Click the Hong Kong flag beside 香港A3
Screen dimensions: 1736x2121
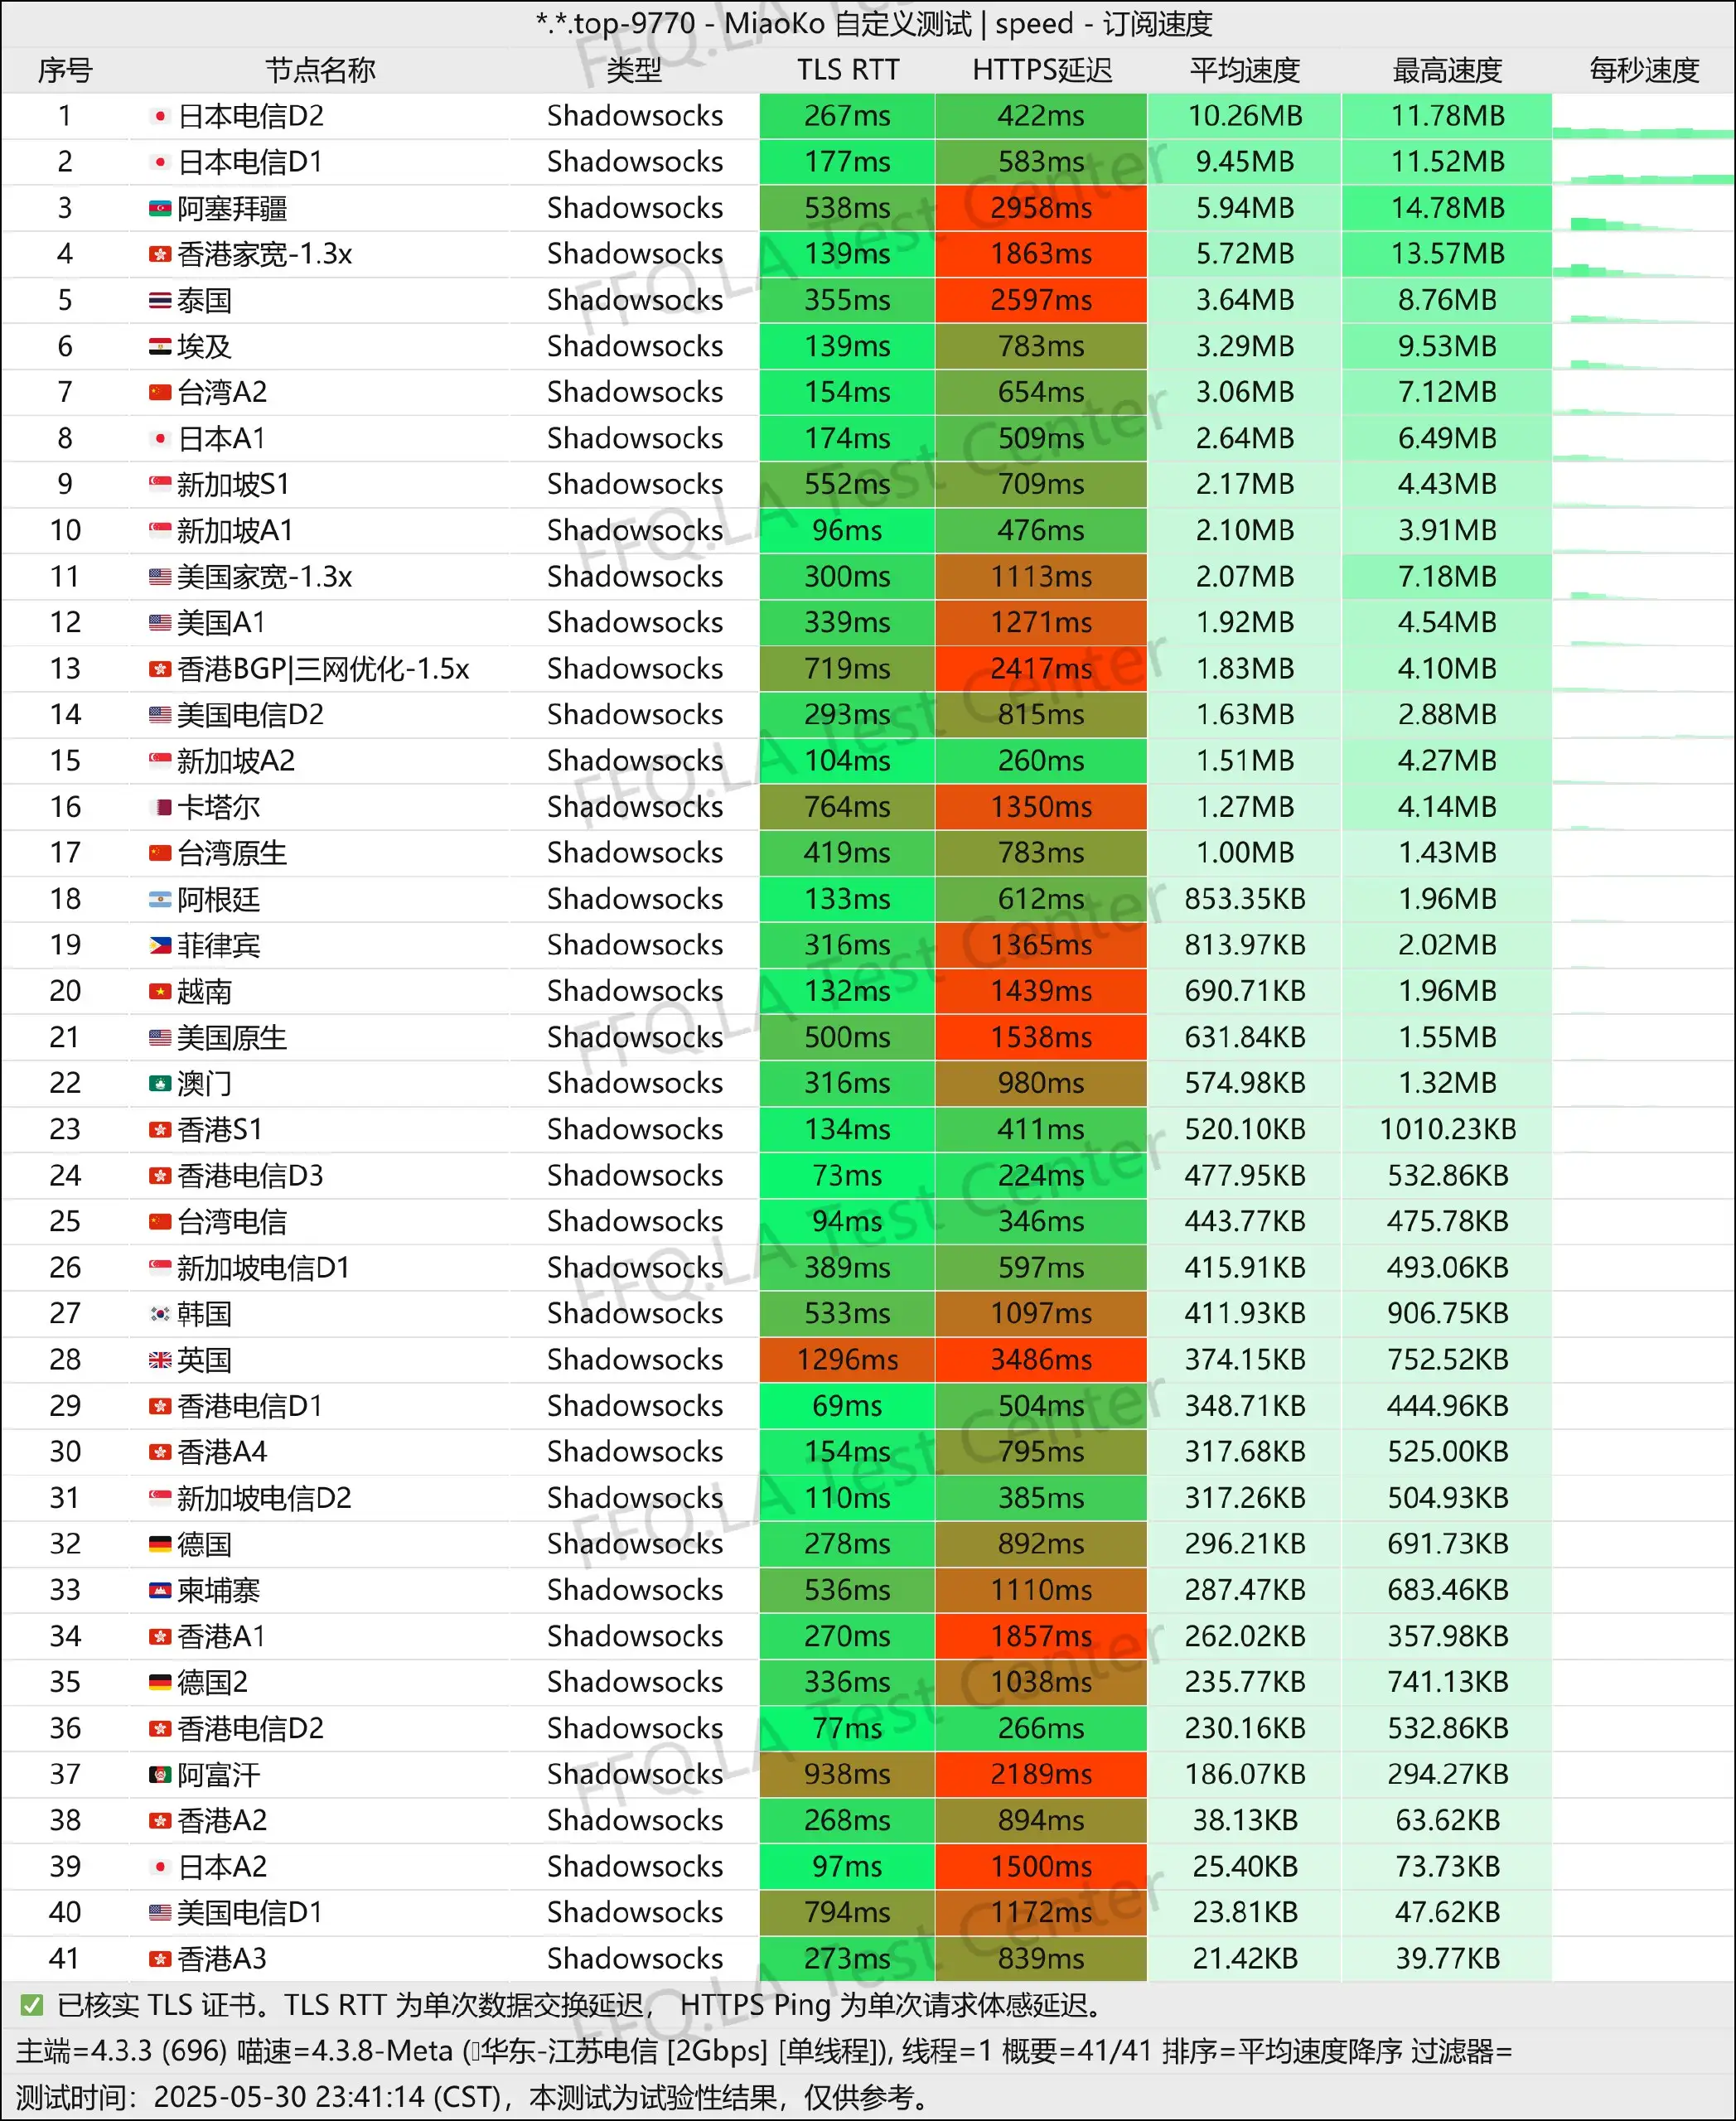[x=160, y=1959]
